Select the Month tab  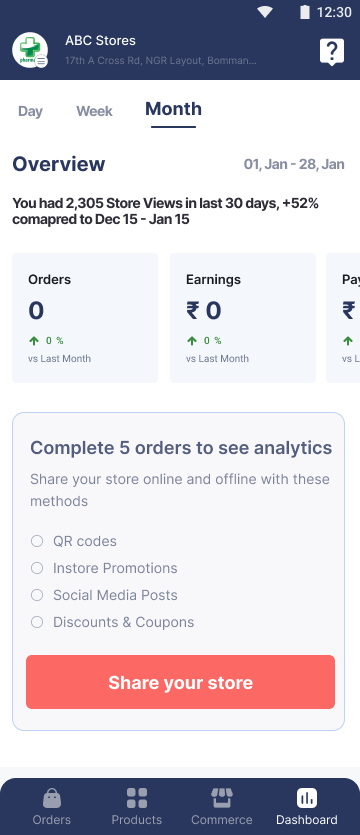tap(174, 109)
